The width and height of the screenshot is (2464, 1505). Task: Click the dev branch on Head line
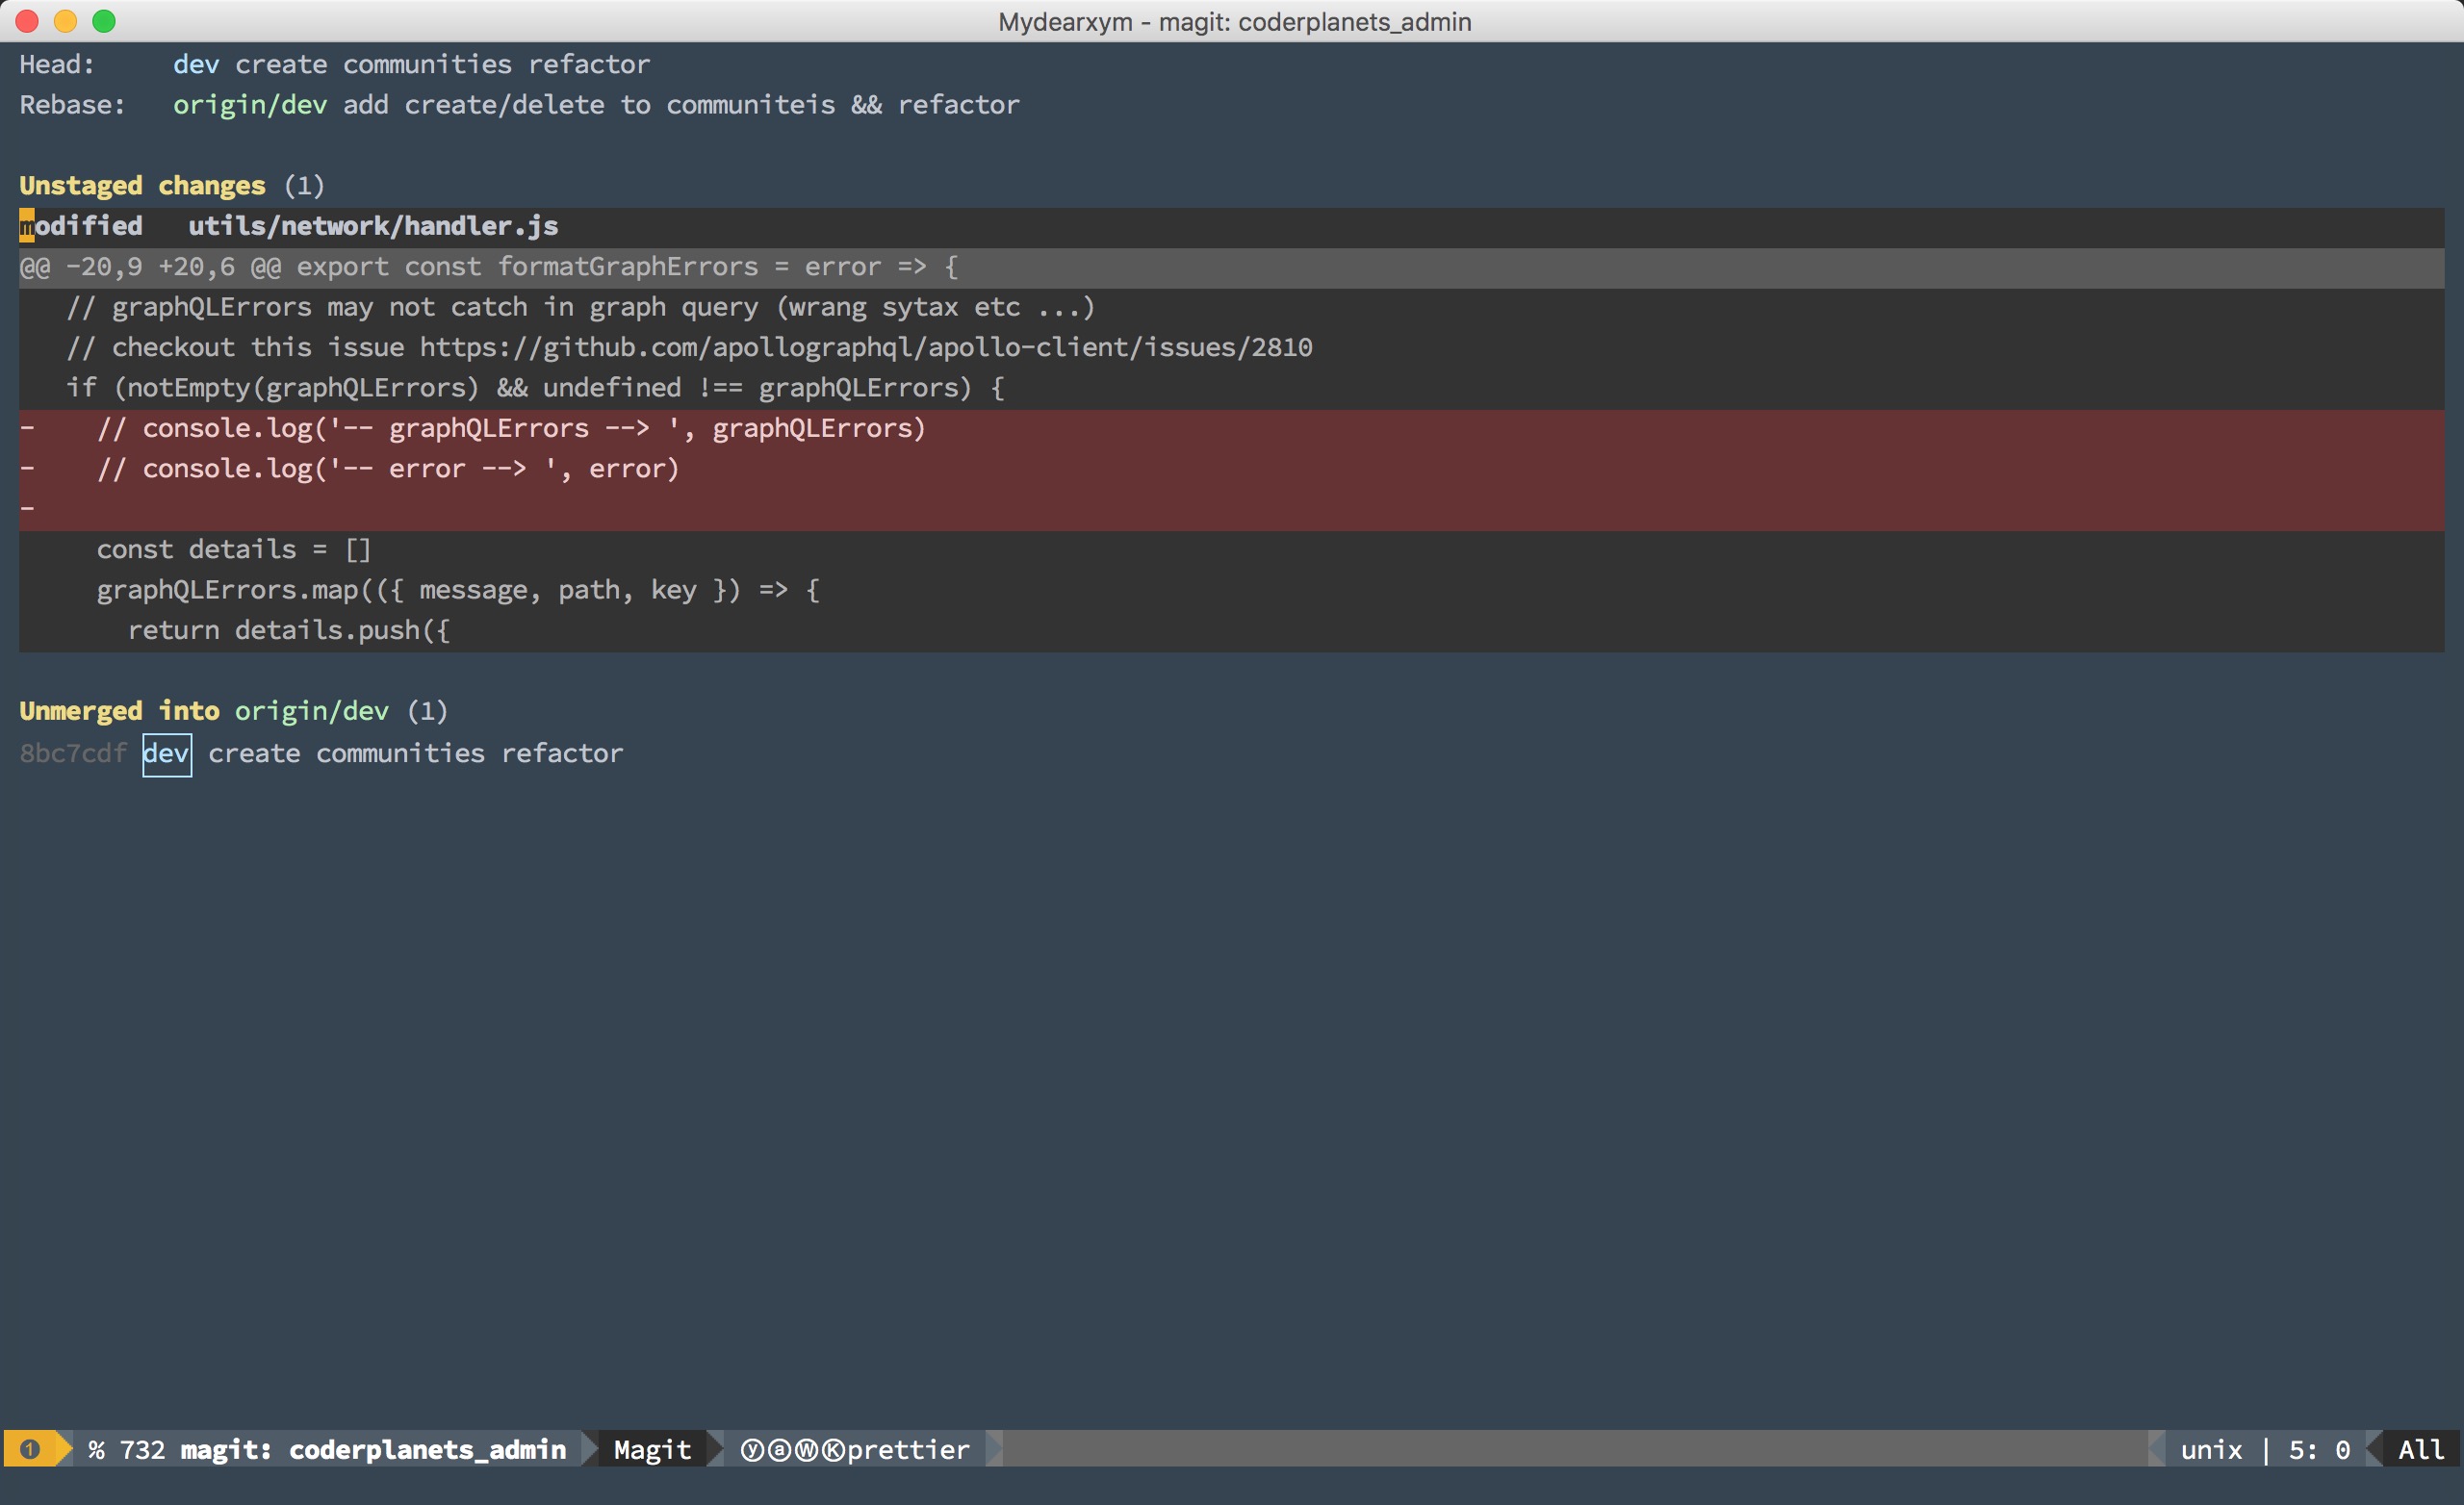tap(196, 64)
